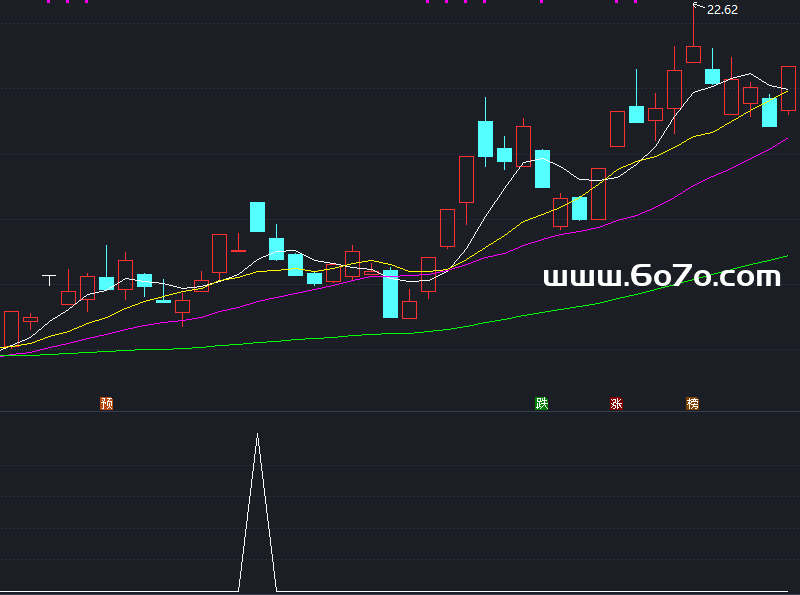Select the gray hollow candle left of 涨 marker
This screenshot has height=595, width=800.
[598, 193]
